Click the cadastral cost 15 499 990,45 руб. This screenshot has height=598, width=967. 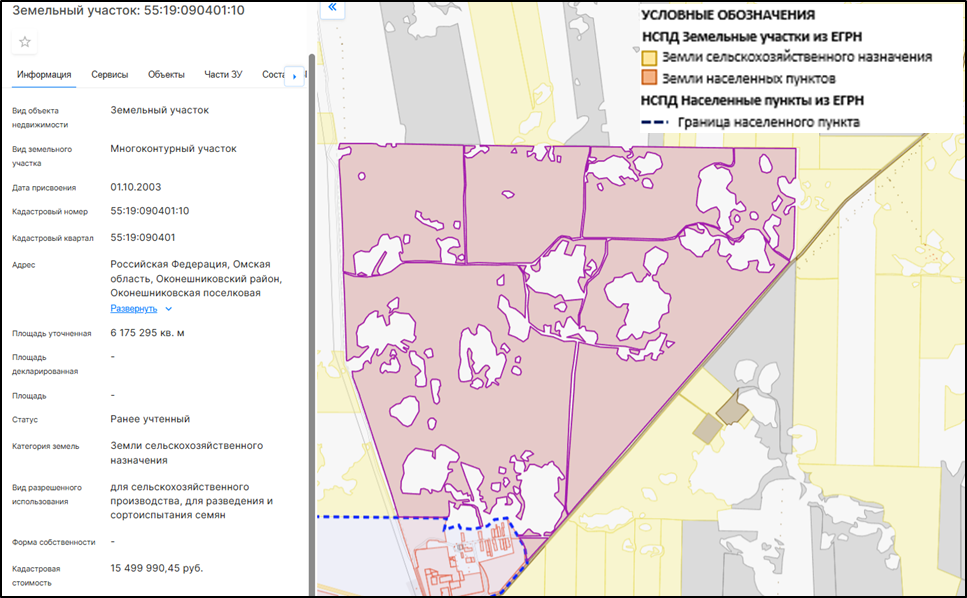tap(157, 568)
